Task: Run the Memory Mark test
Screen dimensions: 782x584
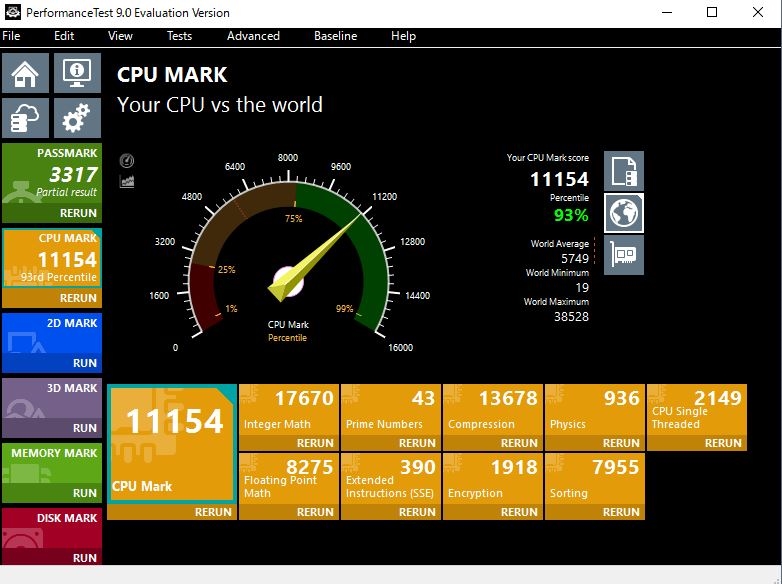Action: tap(52, 493)
